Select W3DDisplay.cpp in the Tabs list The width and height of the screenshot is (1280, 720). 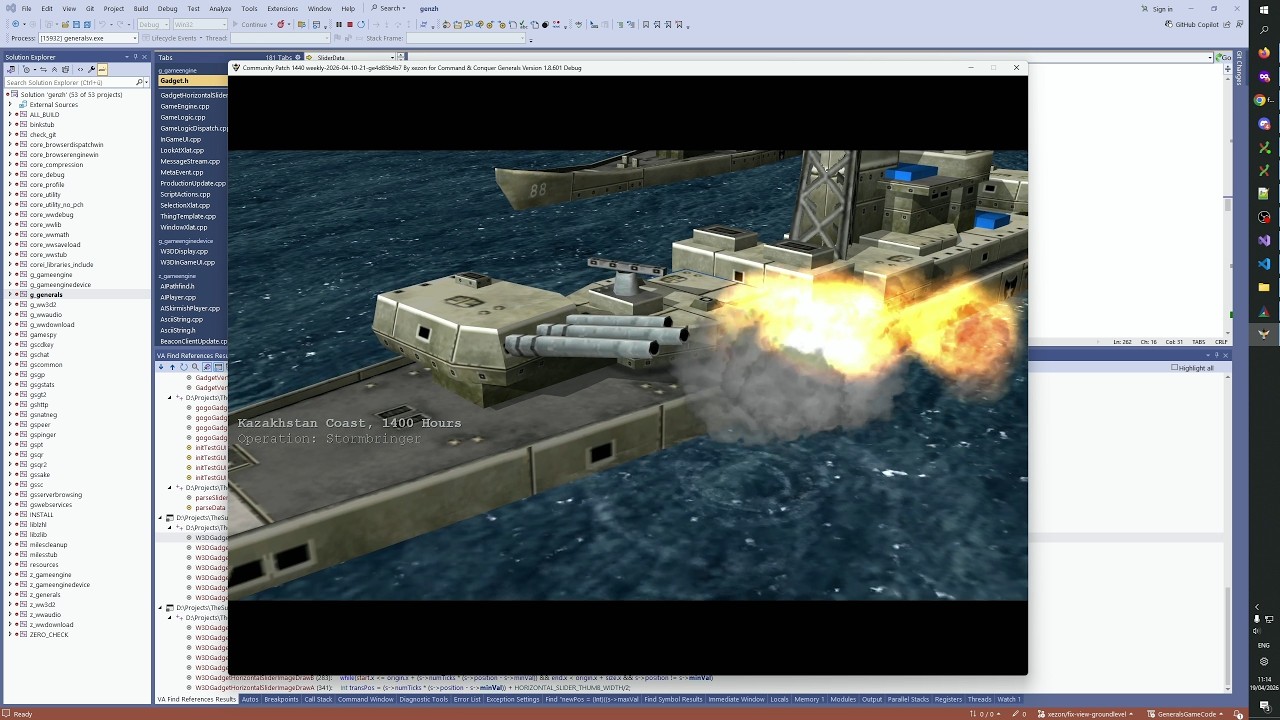[x=184, y=251]
